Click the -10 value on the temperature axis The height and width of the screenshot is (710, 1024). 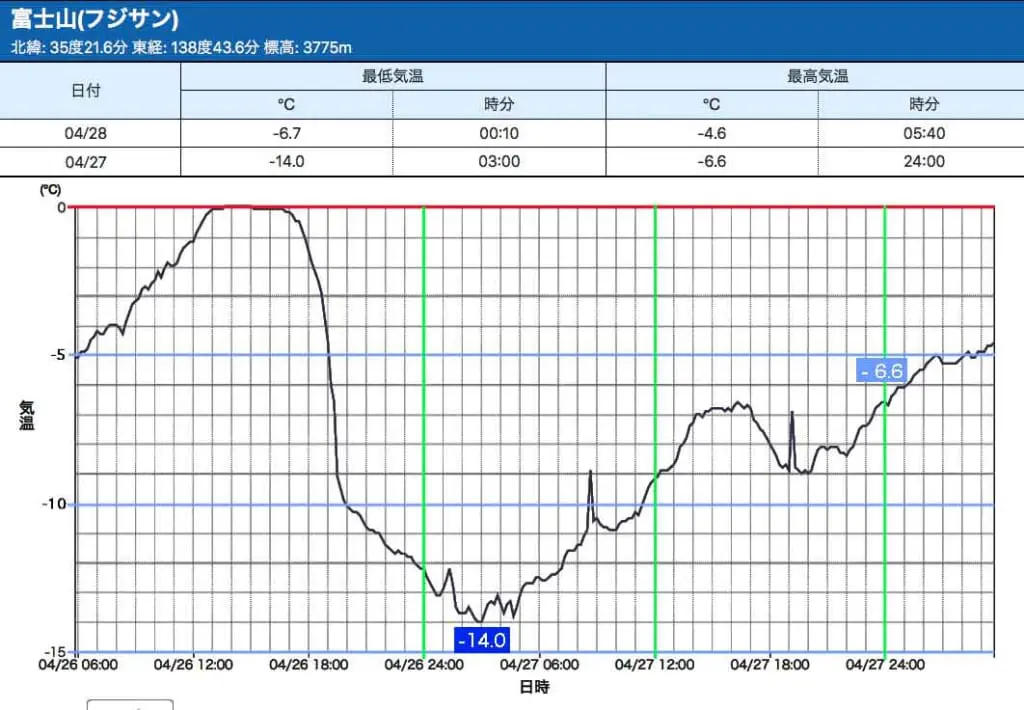[x=54, y=504]
